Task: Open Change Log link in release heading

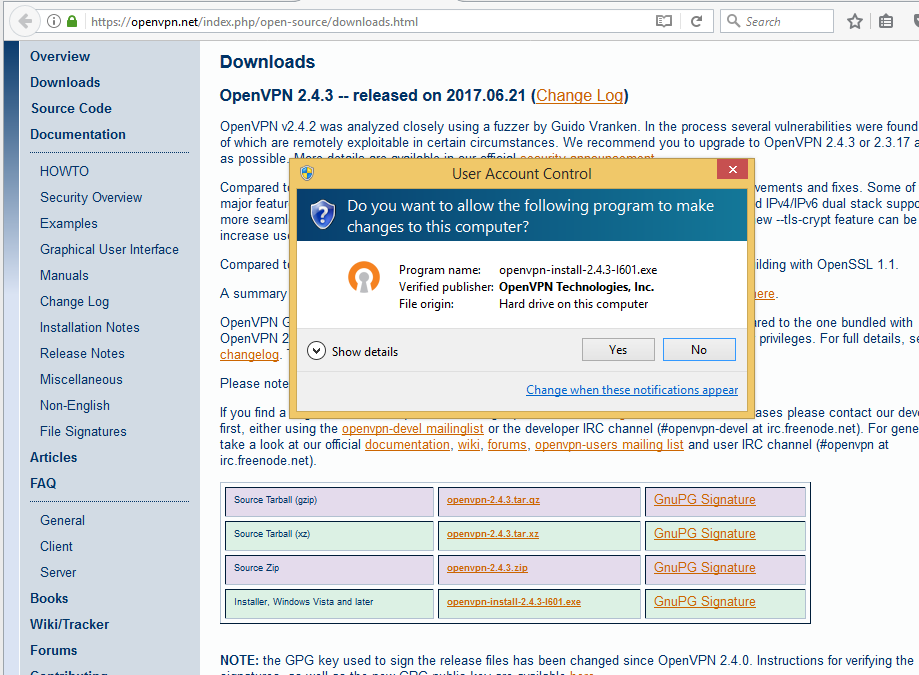Action: (580, 96)
